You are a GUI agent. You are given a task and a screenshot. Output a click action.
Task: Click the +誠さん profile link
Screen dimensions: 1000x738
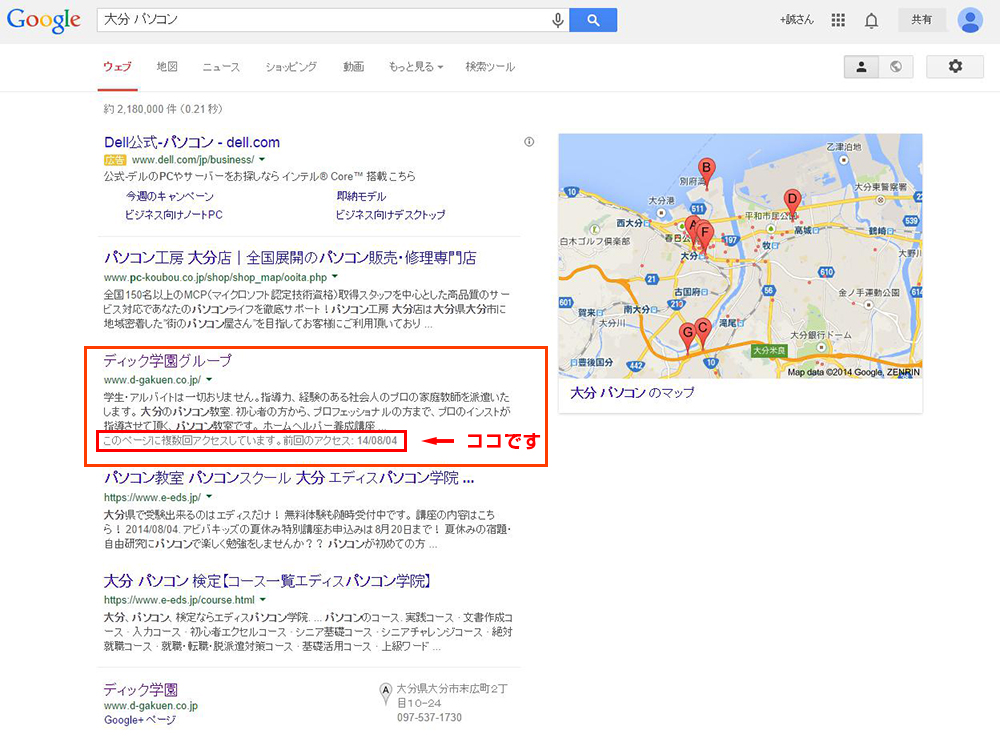[797, 20]
